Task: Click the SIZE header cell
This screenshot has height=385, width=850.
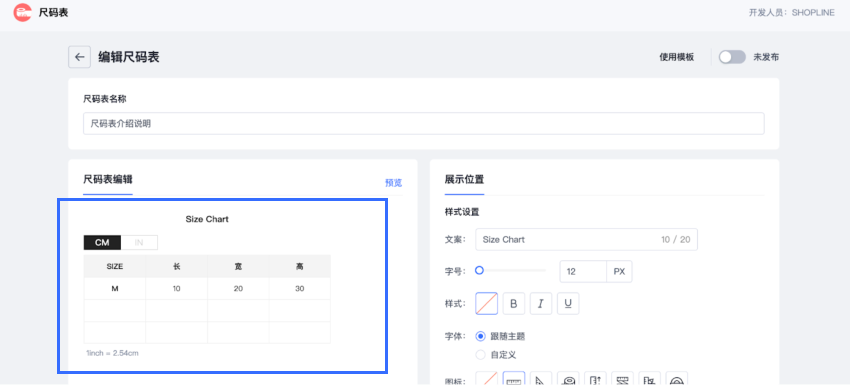Action: pos(115,266)
